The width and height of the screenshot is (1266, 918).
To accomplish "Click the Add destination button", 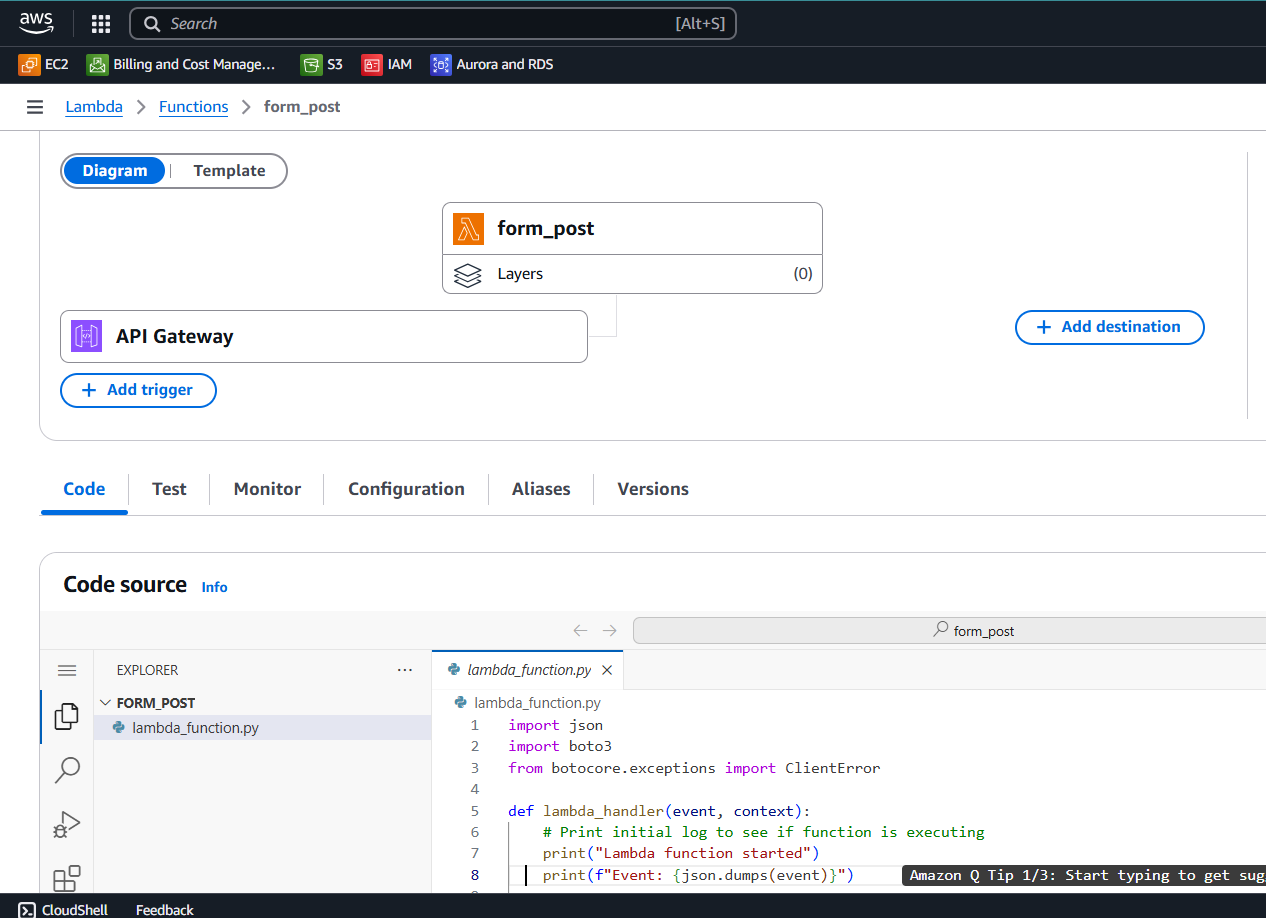I will (x=1109, y=327).
